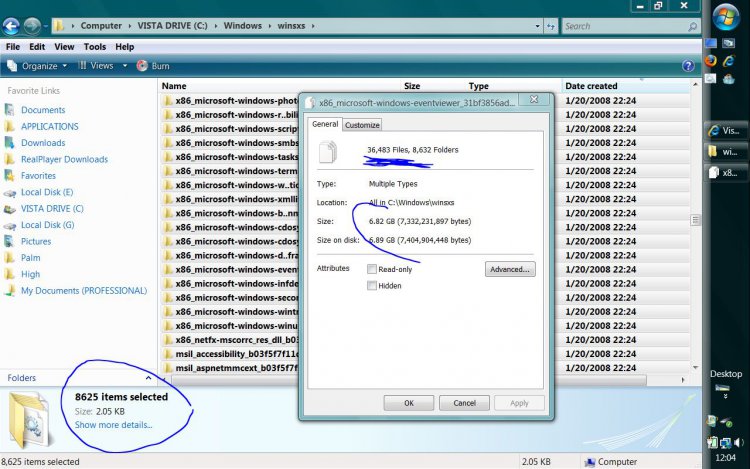
Task: Click the Advanced... button
Action: click(510, 269)
